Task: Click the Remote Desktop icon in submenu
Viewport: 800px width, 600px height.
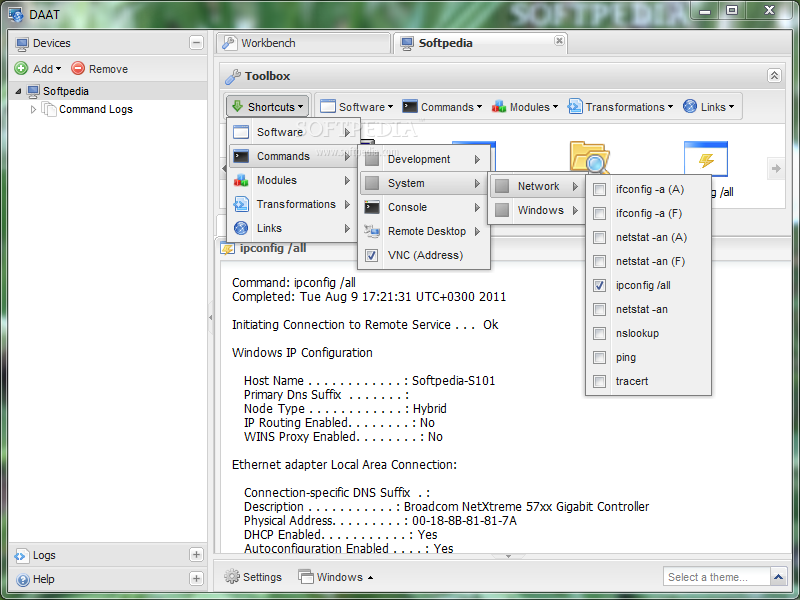Action: point(372,231)
